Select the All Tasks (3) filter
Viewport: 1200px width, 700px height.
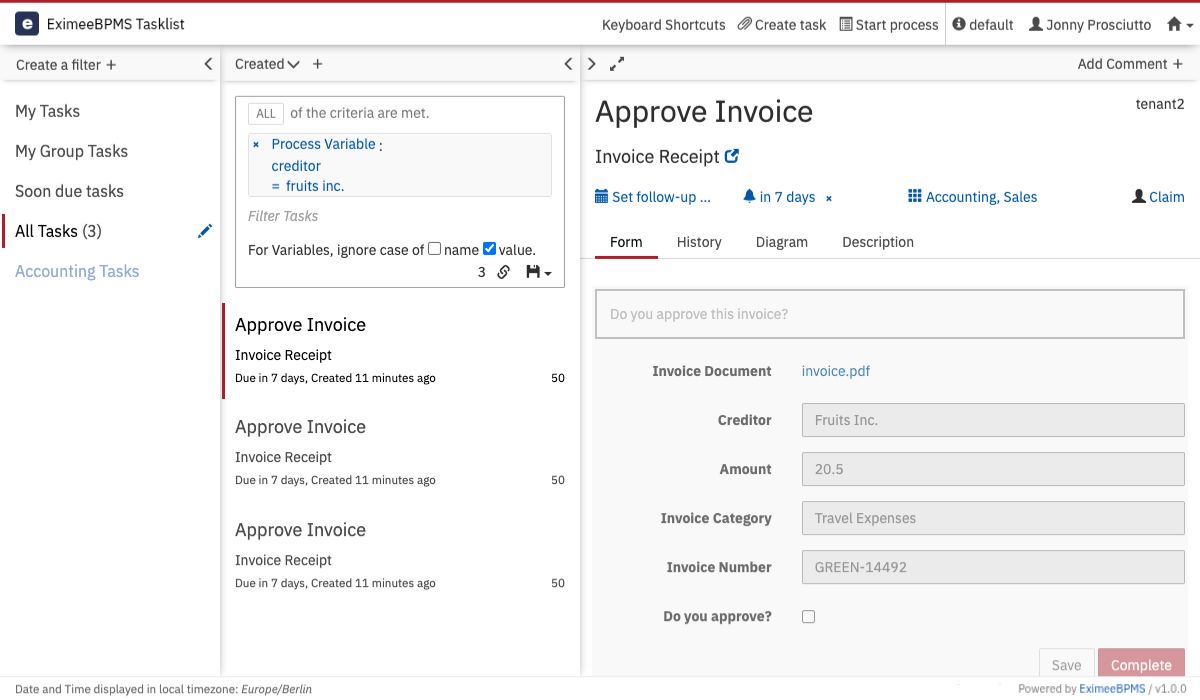[x=58, y=231]
